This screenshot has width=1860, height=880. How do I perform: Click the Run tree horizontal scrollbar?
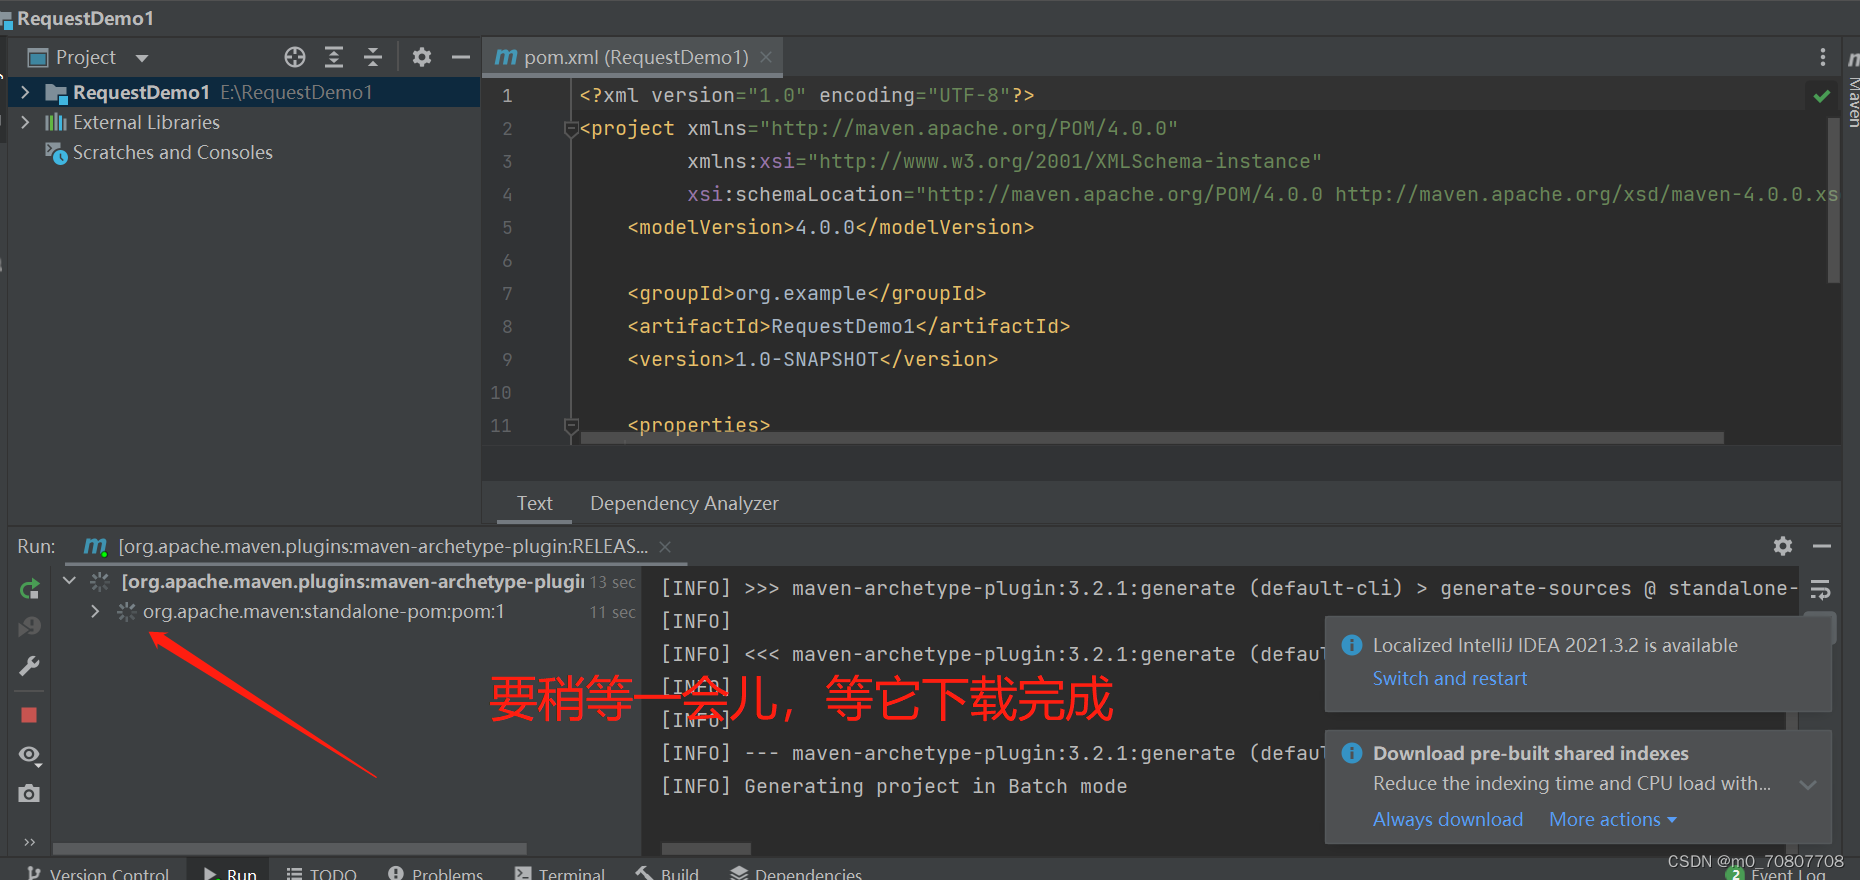[x=289, y=848]
